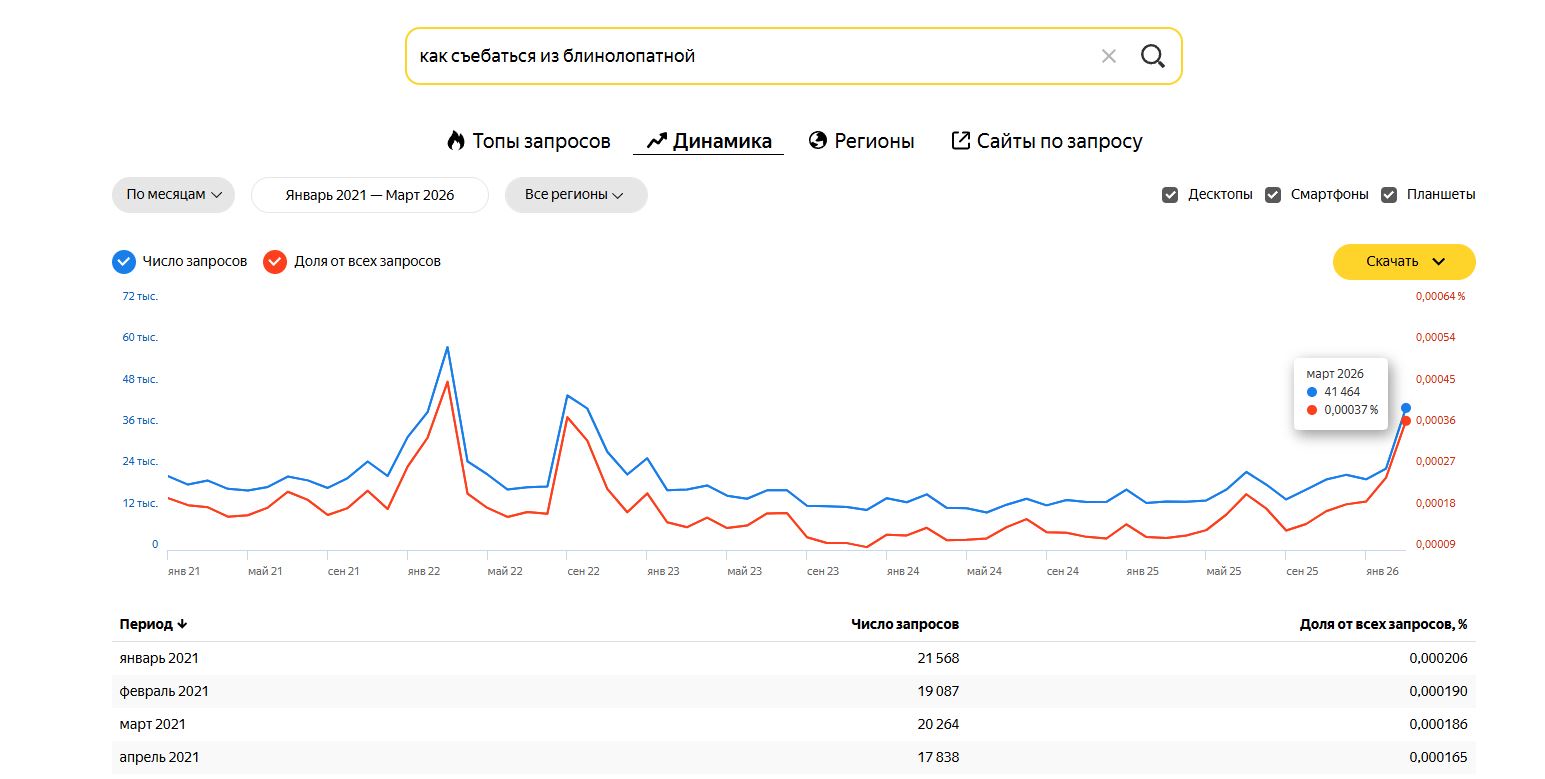The width and height of the screenshot is (1545, 779).
Task: Click inside the search query field
Action: pyautogui.click(x=750, y=56)
